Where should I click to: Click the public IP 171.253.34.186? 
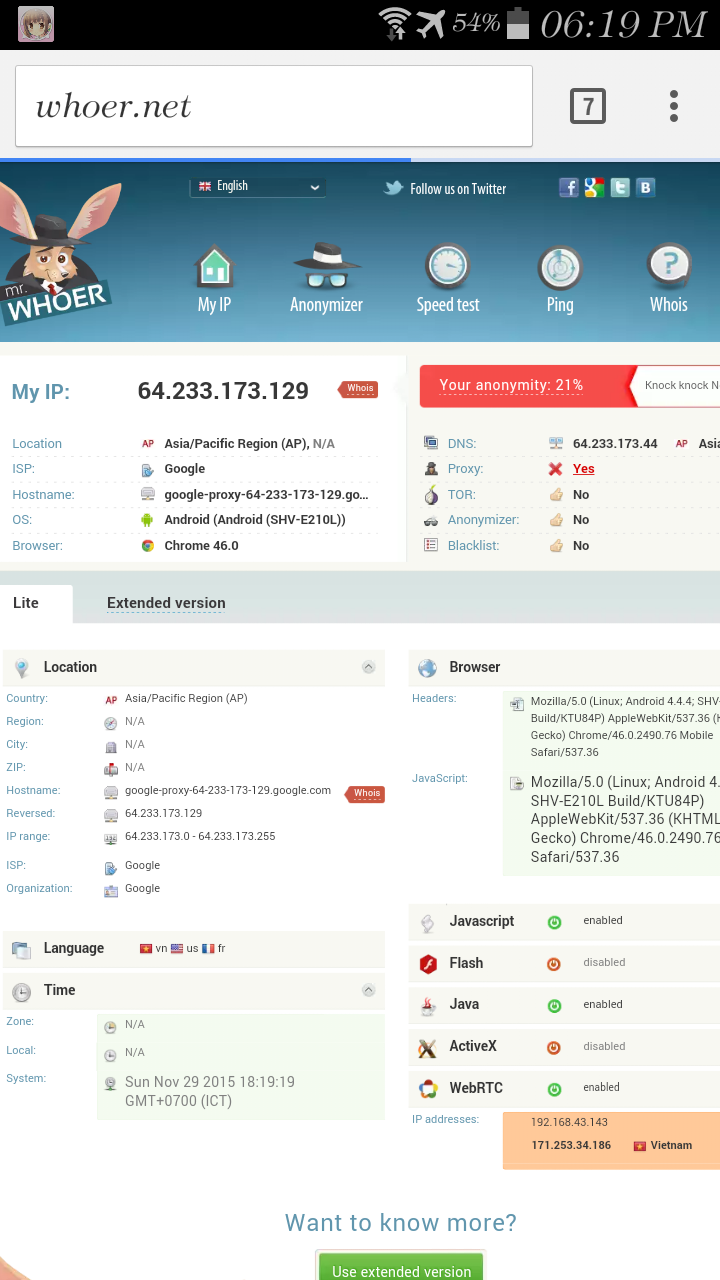571,1146
